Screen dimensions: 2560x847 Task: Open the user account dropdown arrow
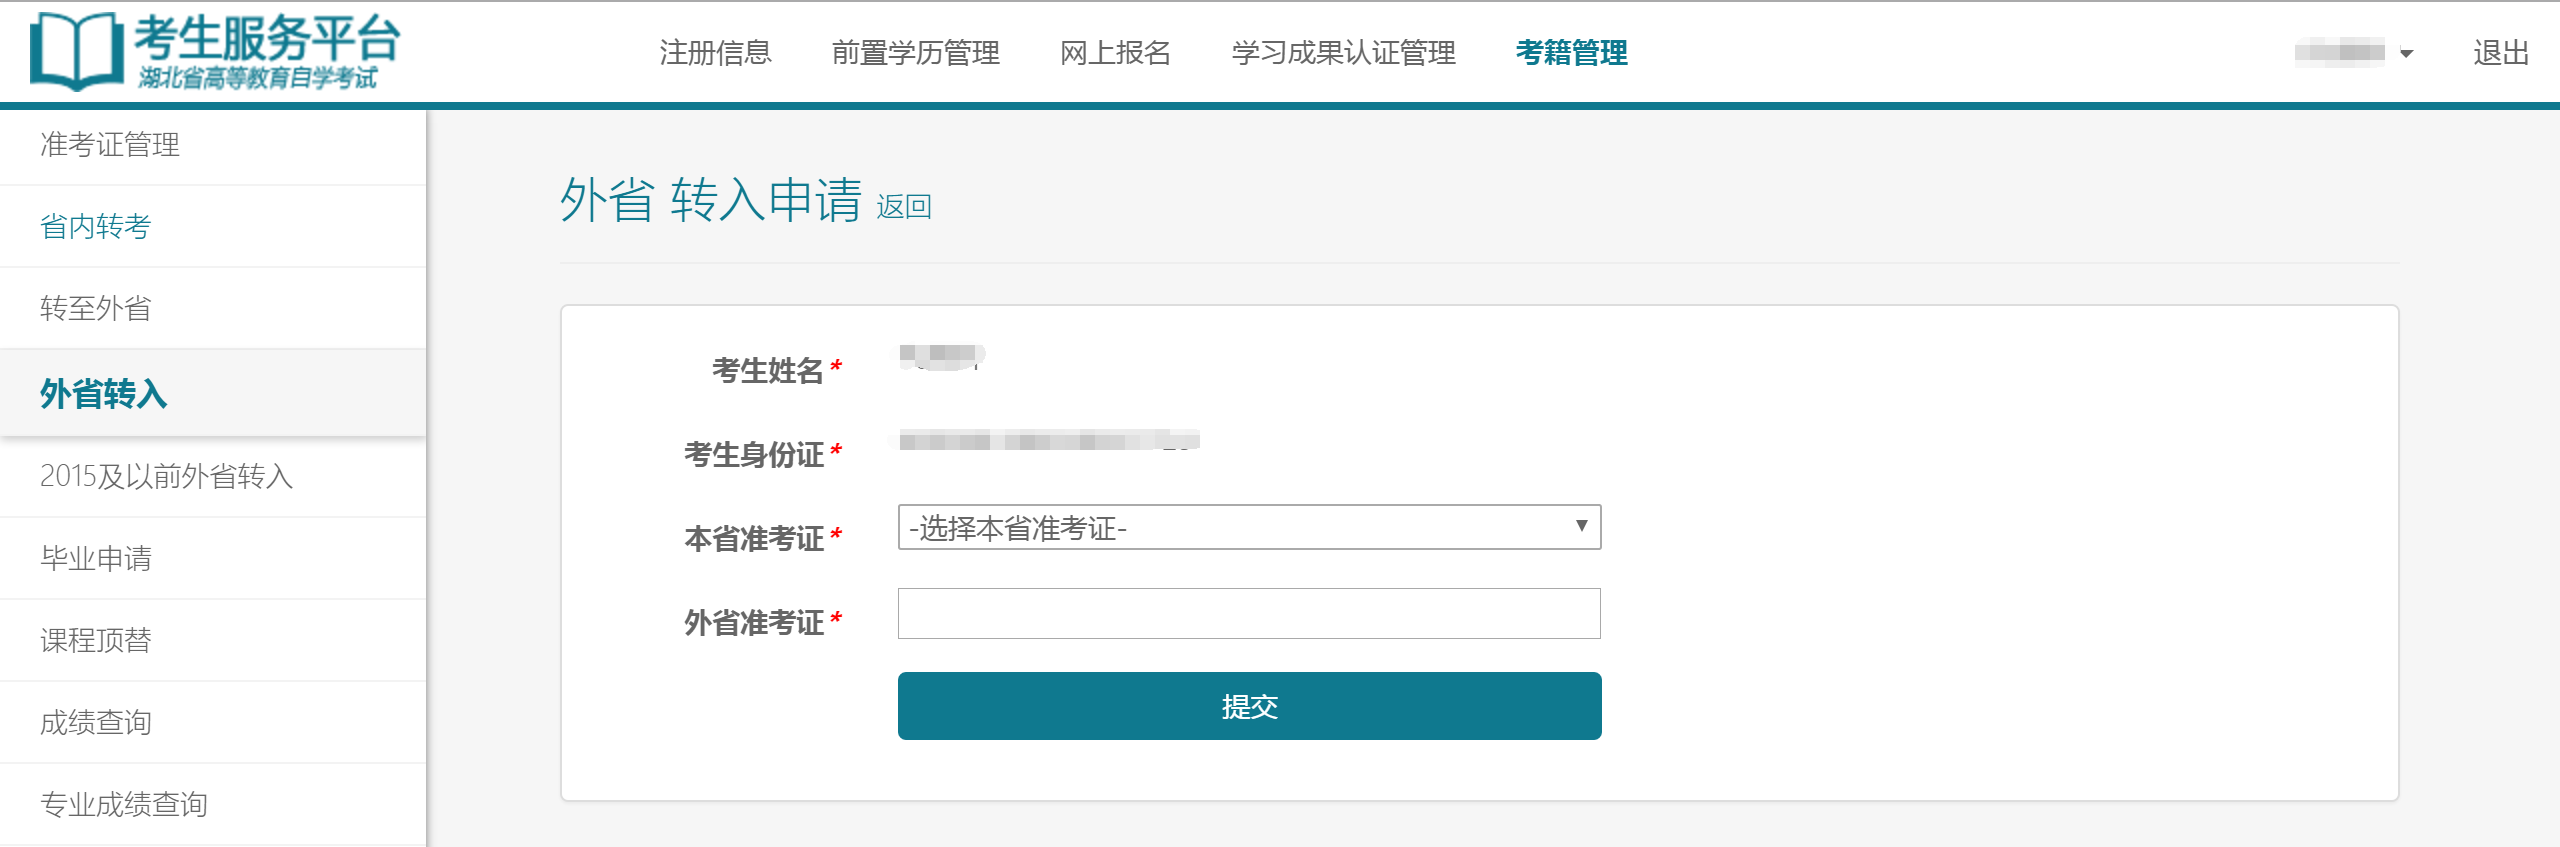2407,53
